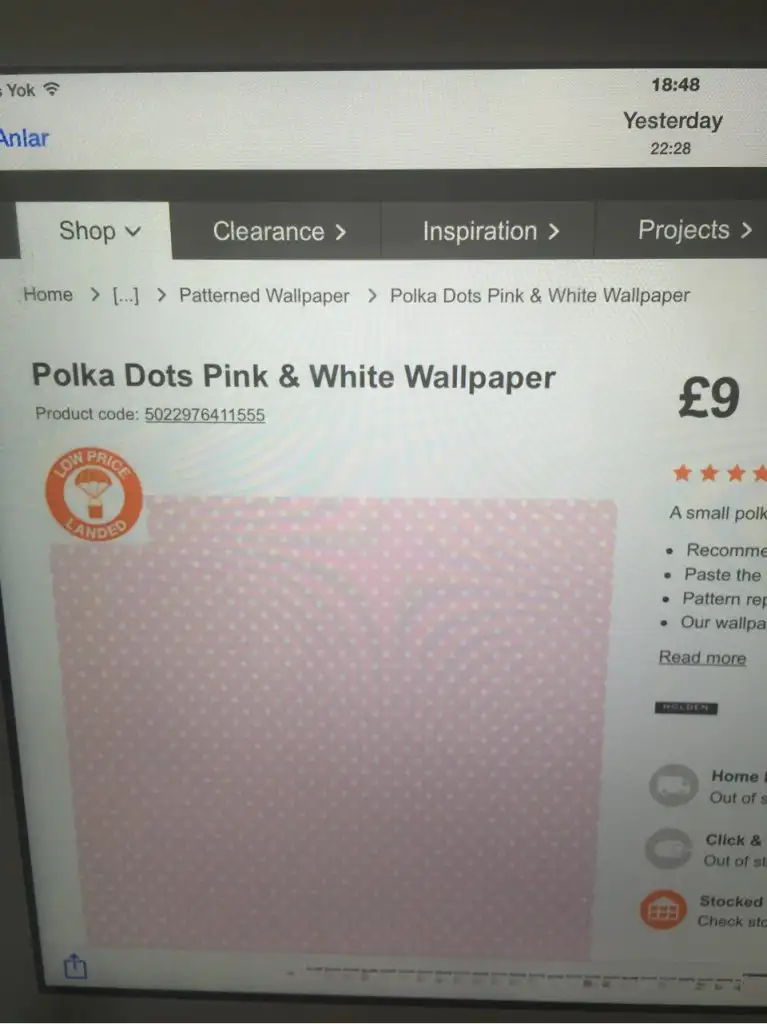This screenshot has height=1024, width=767.
Task: Click the home delivery truck icon
Action: (x=674, y=785)
